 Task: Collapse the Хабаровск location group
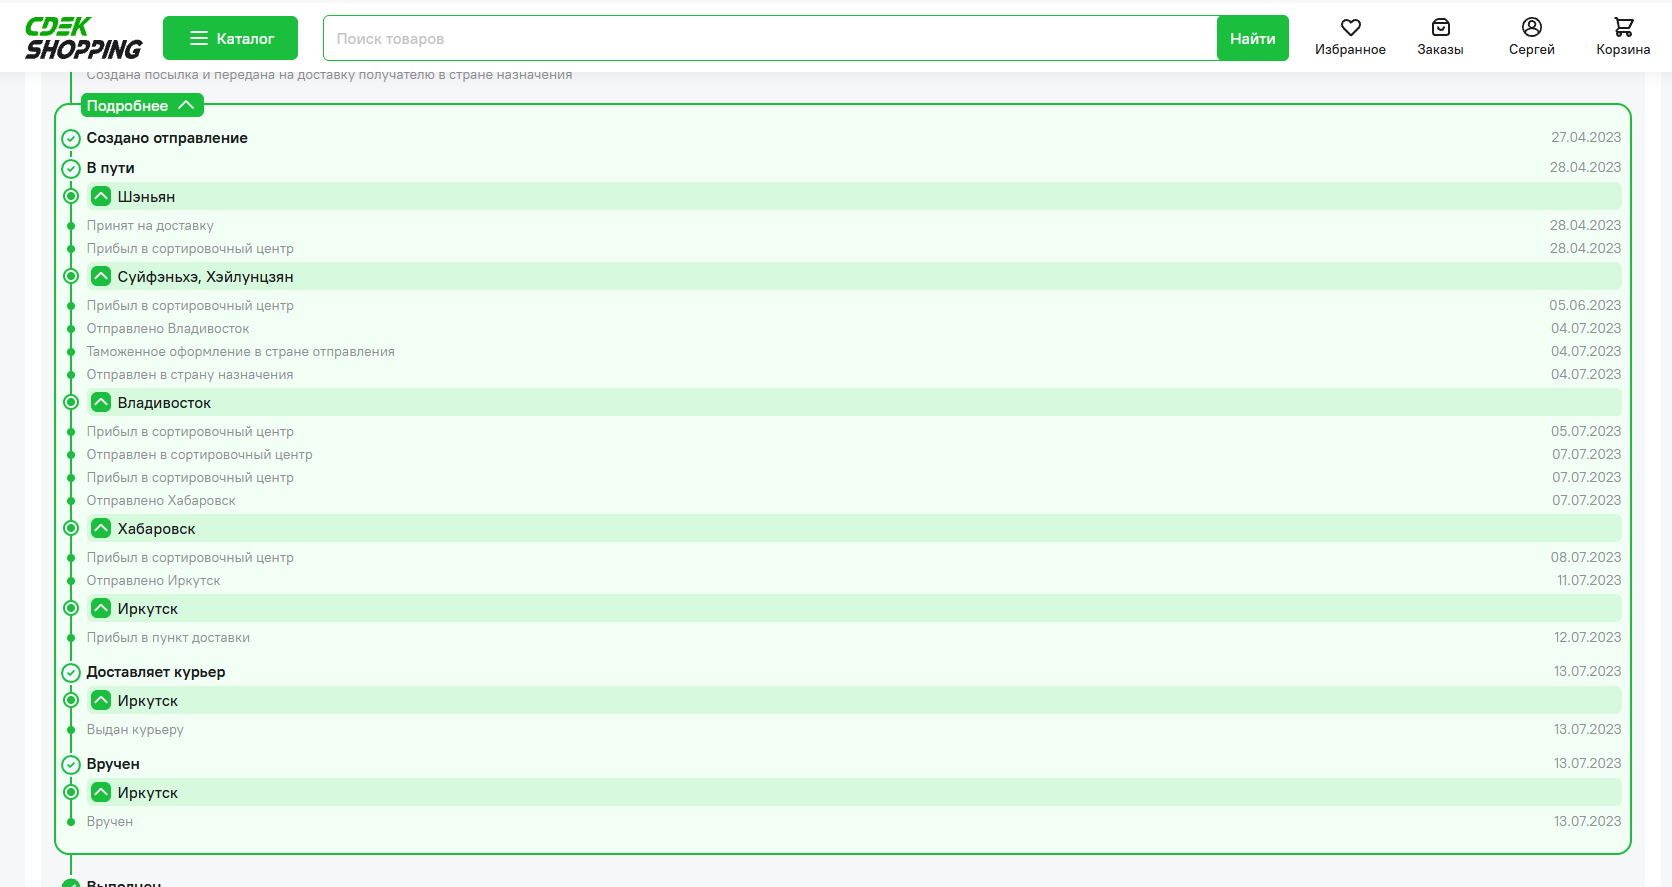(x=101, y=528)
